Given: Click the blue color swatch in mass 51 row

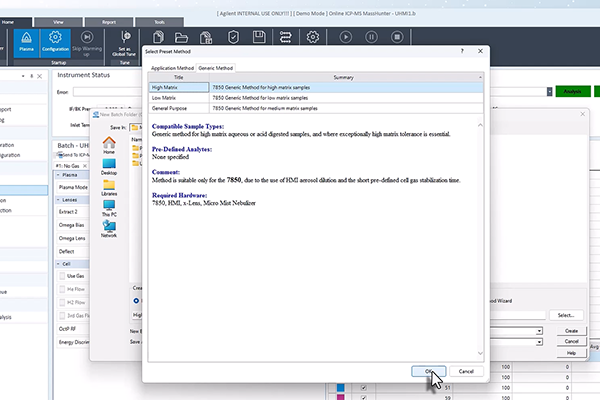Looking at the screenshot, I should 341,388.
